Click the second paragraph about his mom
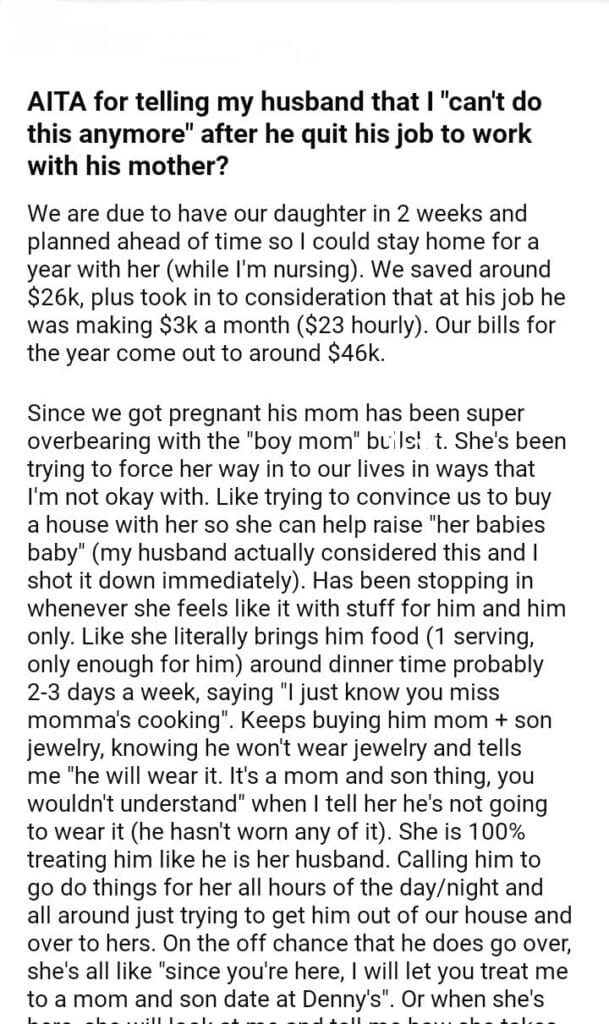The image size is (609, 1024). coord(298,700)
